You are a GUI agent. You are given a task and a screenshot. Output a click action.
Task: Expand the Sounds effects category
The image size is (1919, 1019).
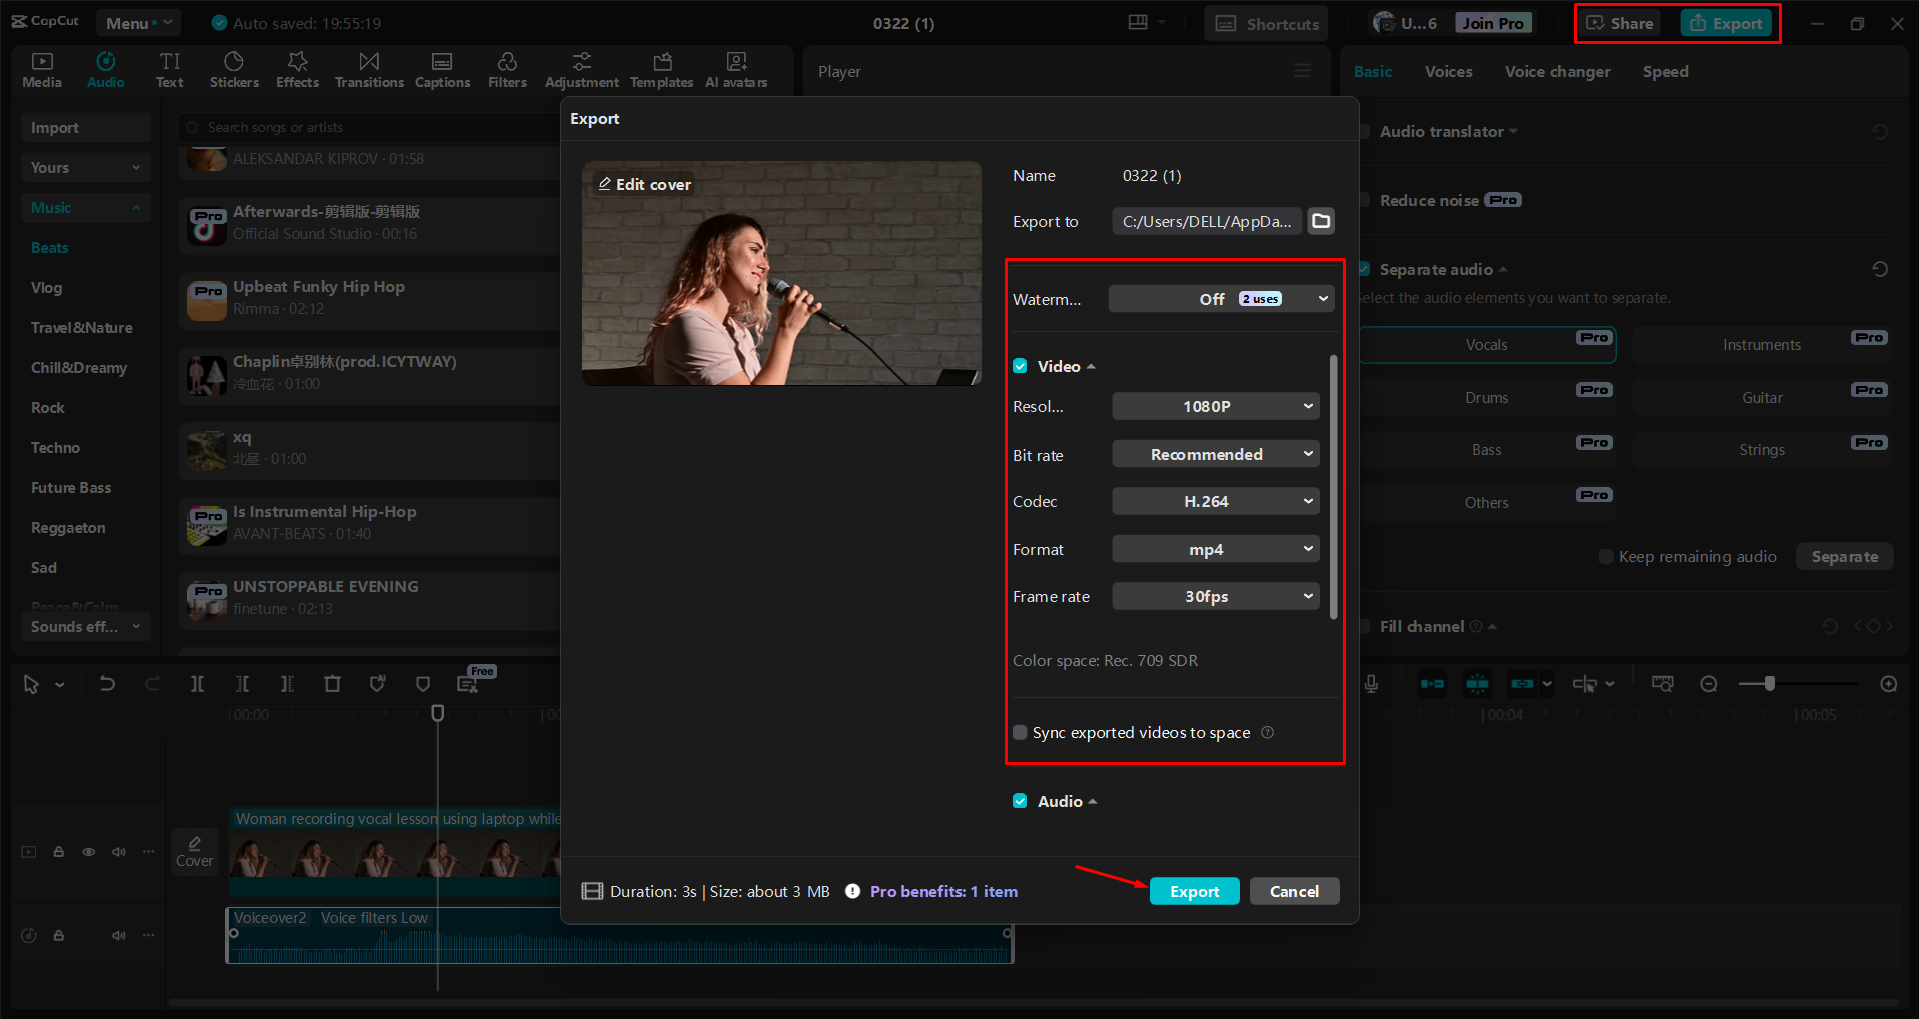[x=86, y=626]
